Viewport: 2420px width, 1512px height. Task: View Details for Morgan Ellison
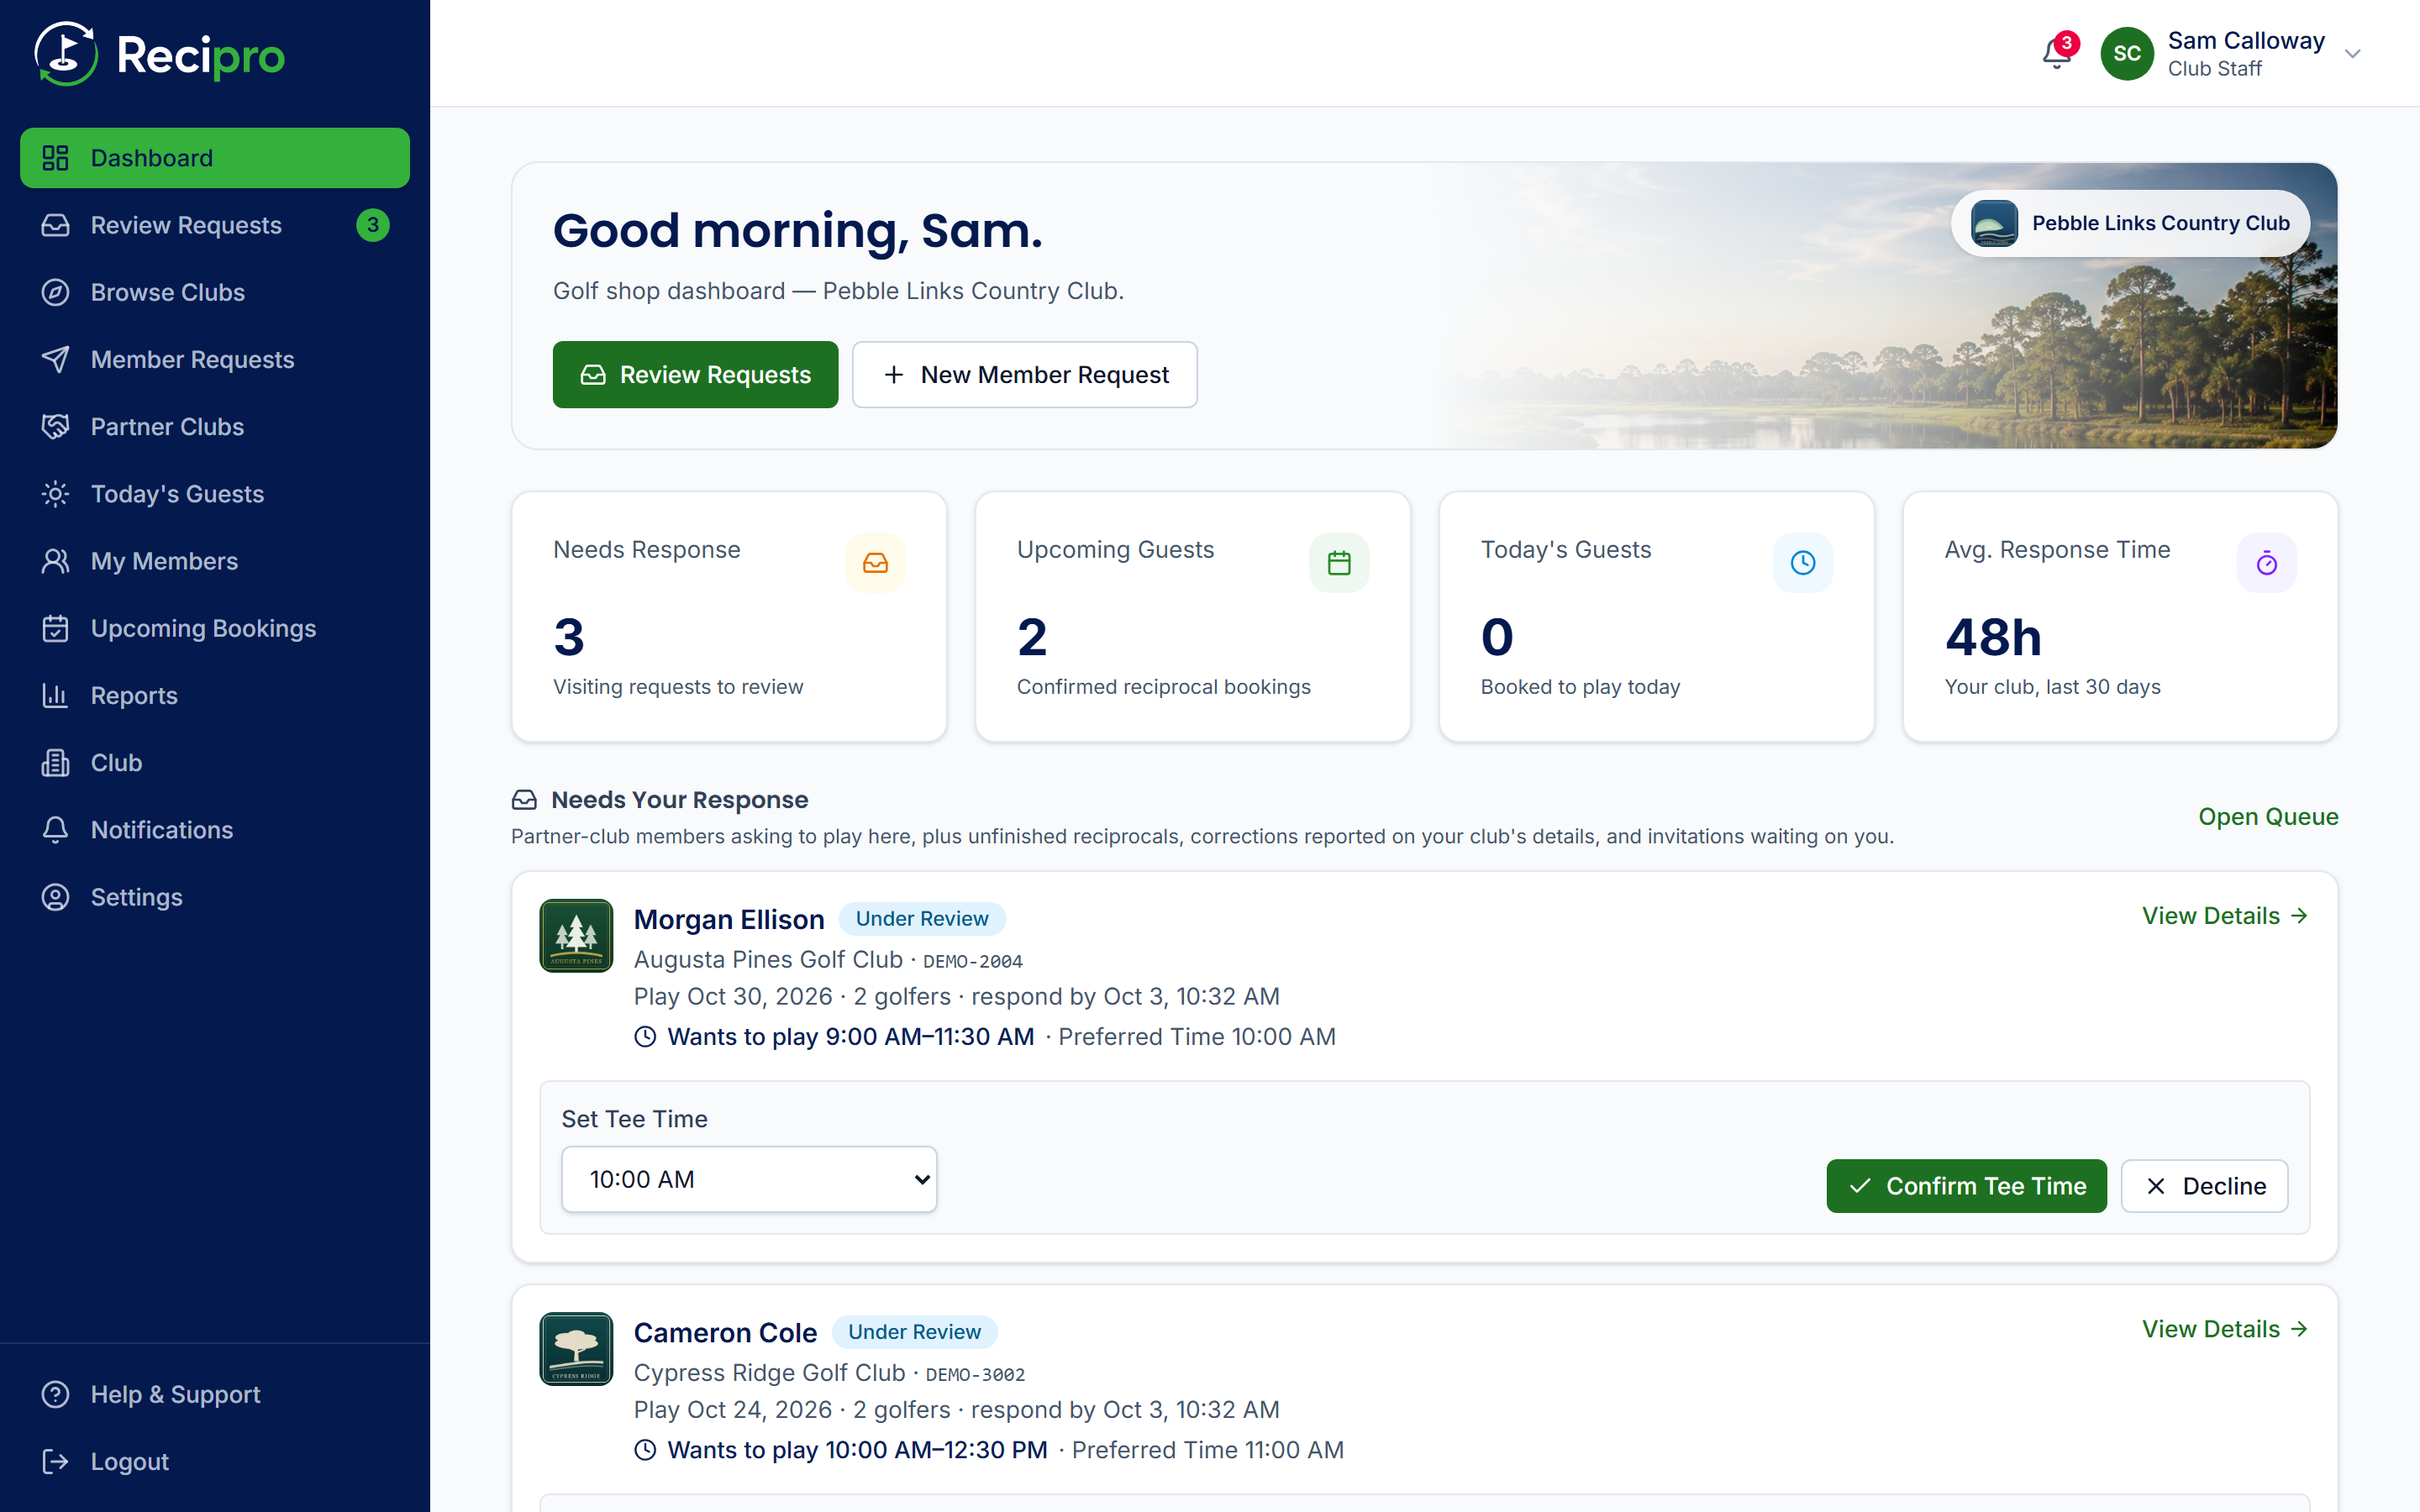click(2225, 916)
